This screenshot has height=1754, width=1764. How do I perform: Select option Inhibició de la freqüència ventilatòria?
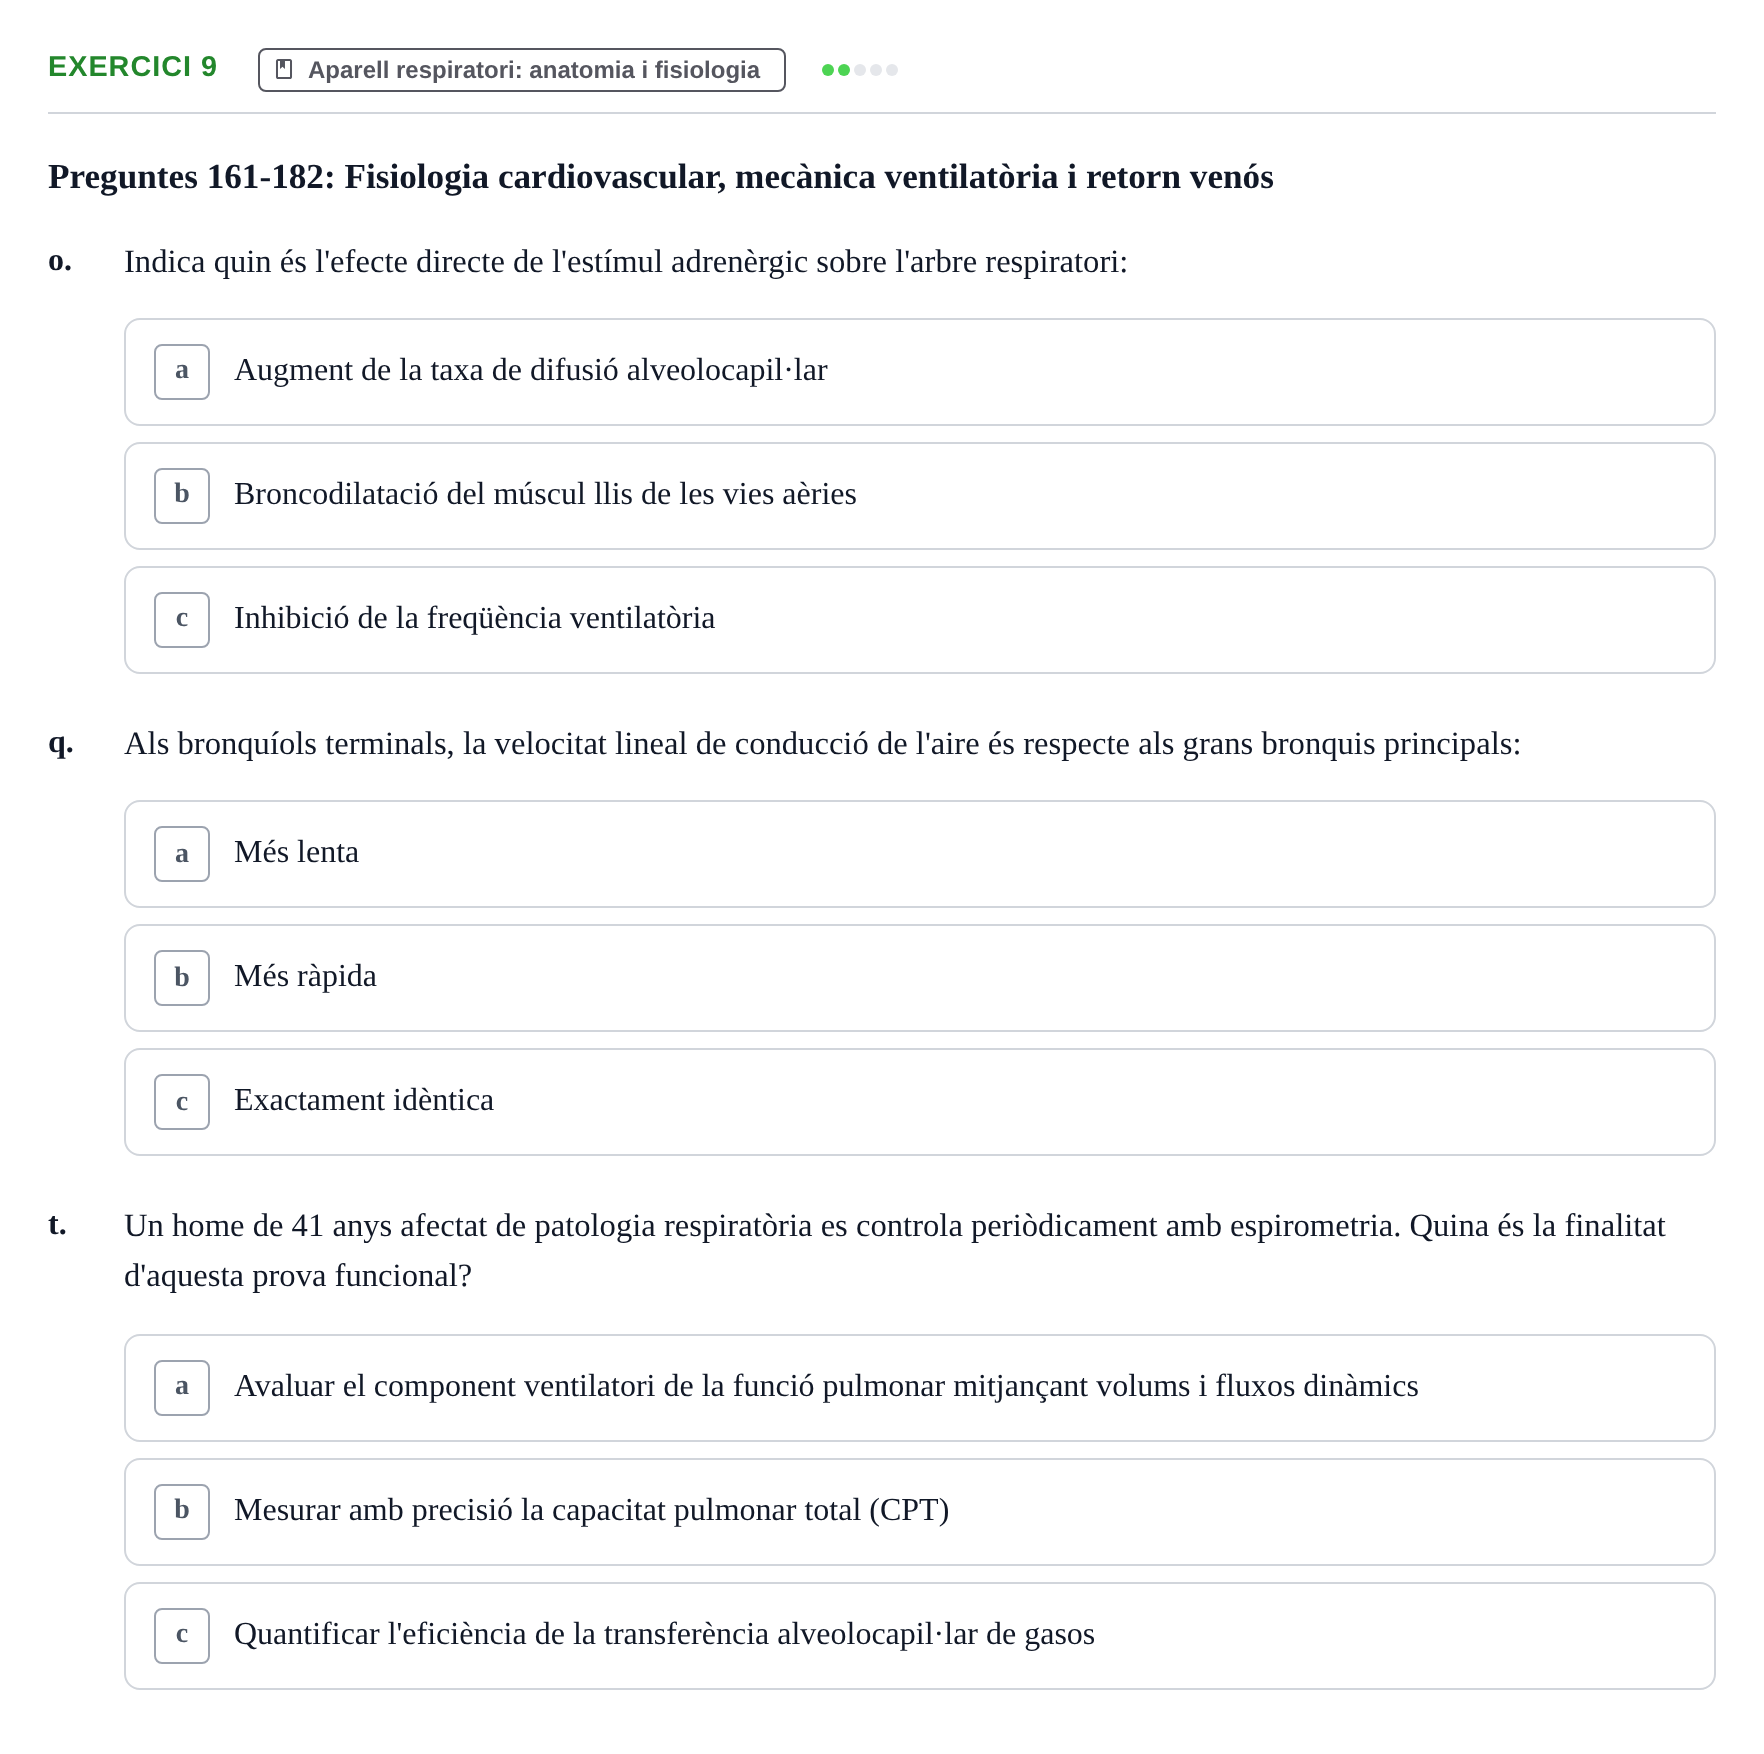[919, 620]
